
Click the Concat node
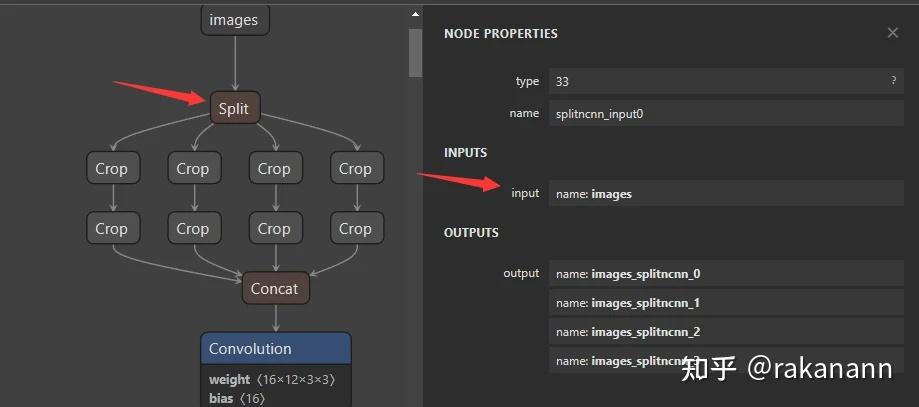274,289
